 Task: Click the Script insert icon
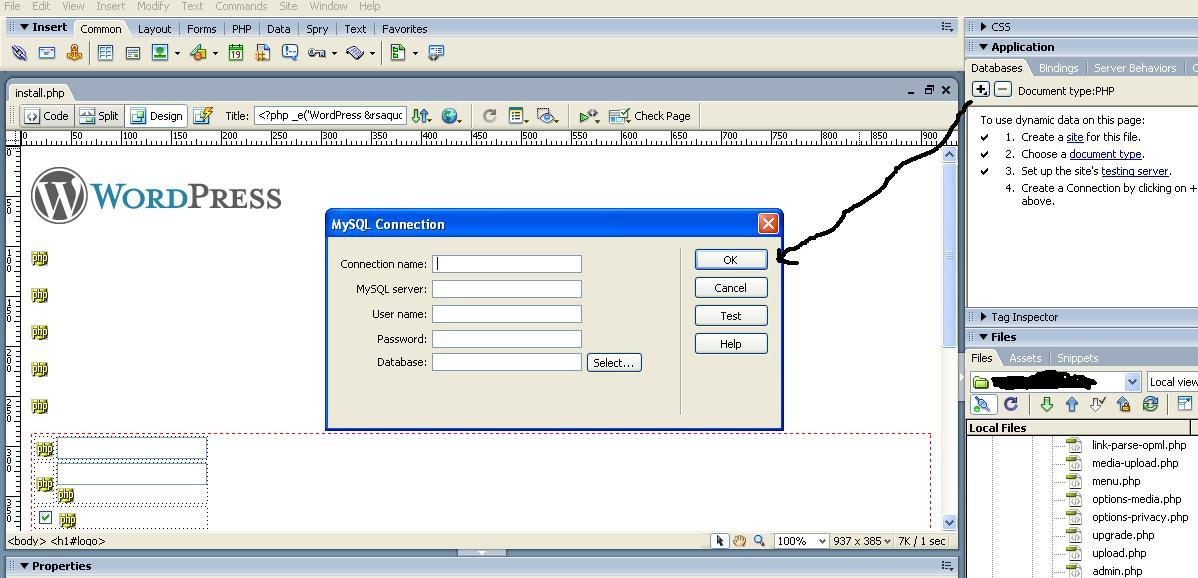pyautogui.click(x=355, y=53)
